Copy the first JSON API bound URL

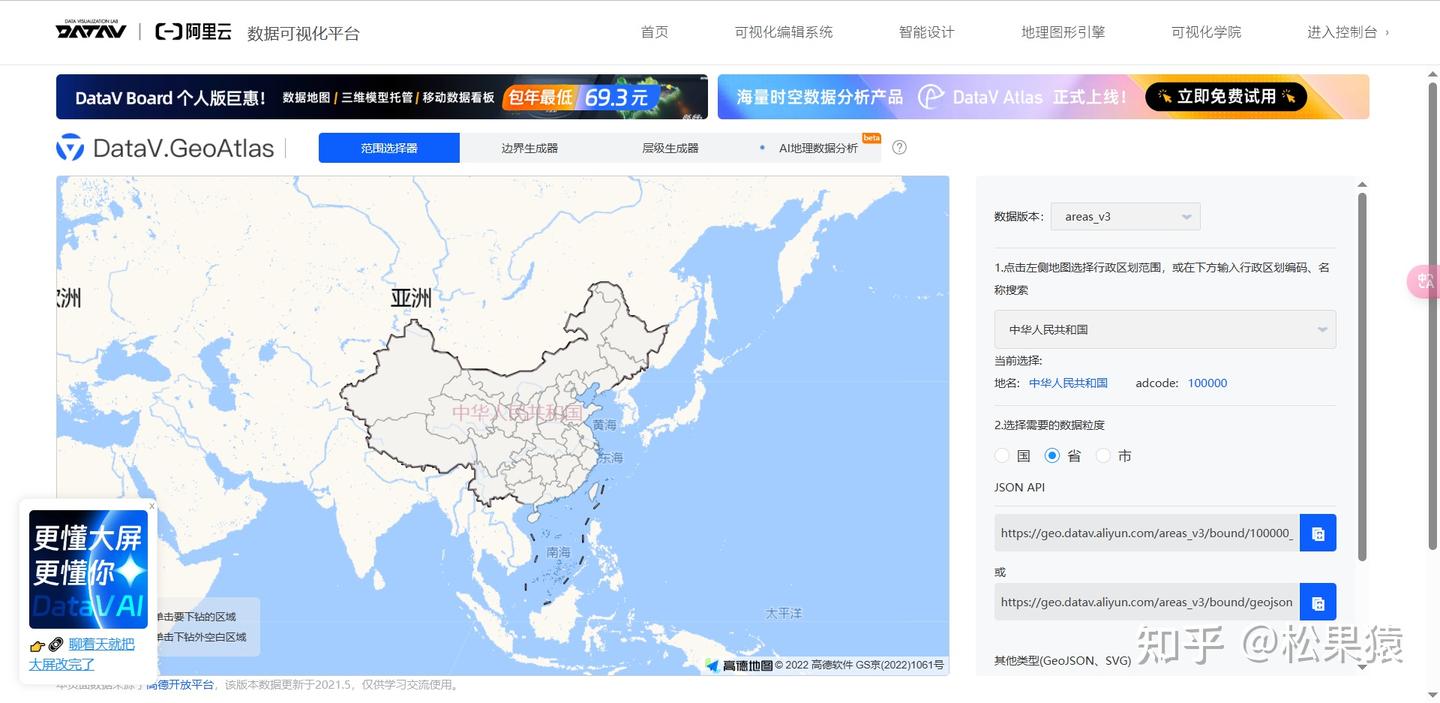pos(1317,532)
